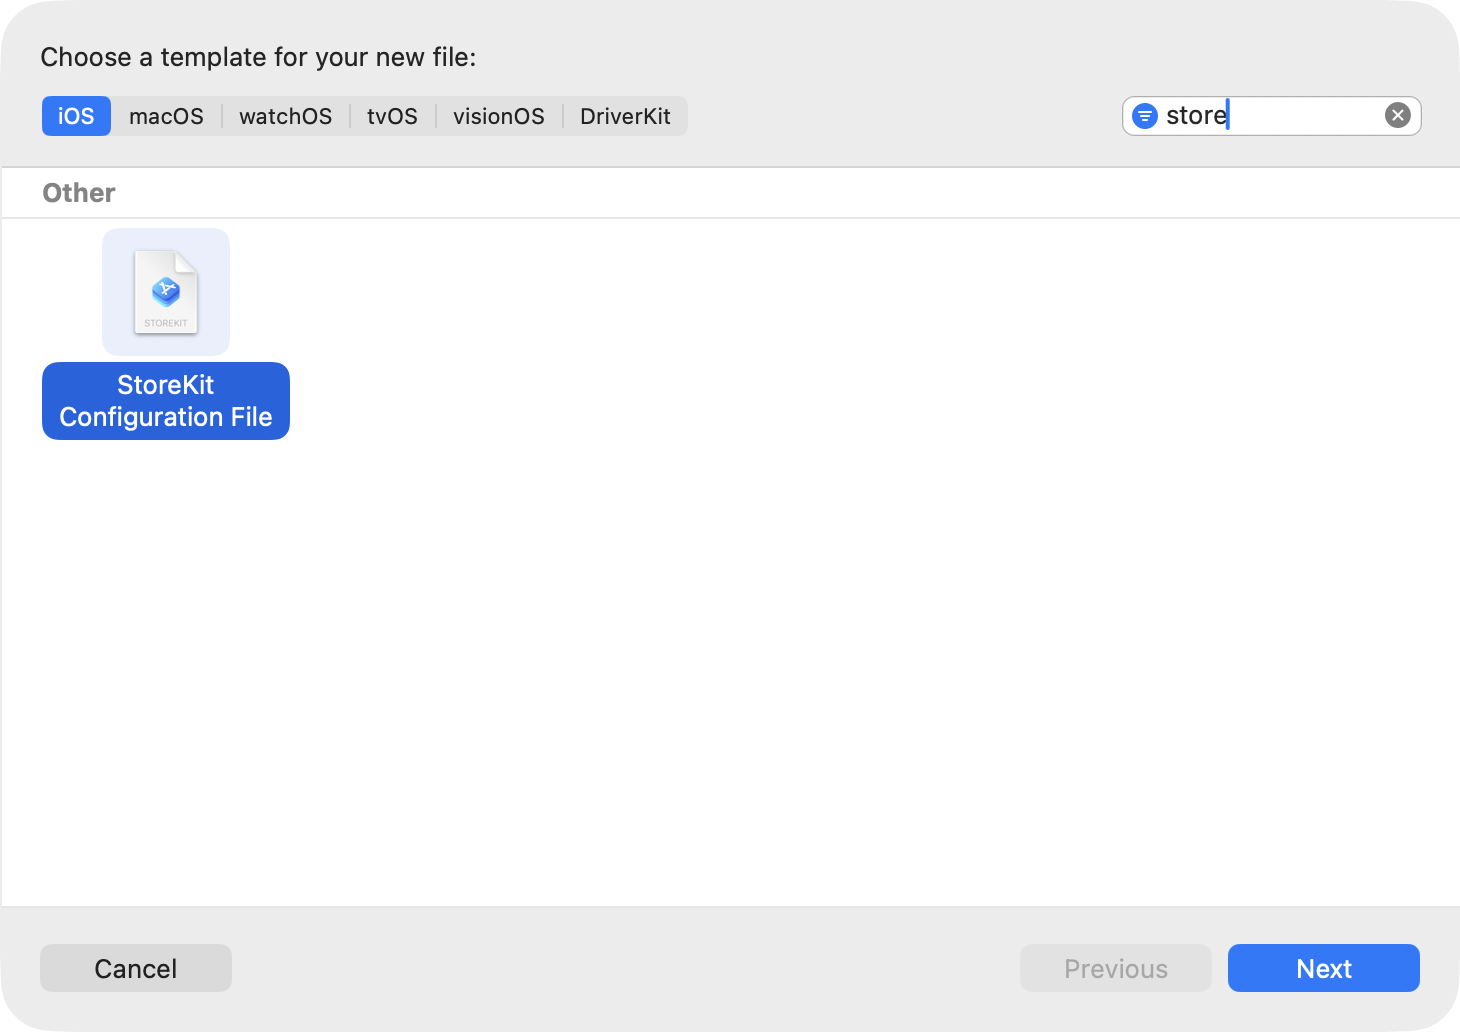The width and height of the screenshot is (1460, 1032).
Task: Open the visionOS templates
Action: [x=498, y=115]
